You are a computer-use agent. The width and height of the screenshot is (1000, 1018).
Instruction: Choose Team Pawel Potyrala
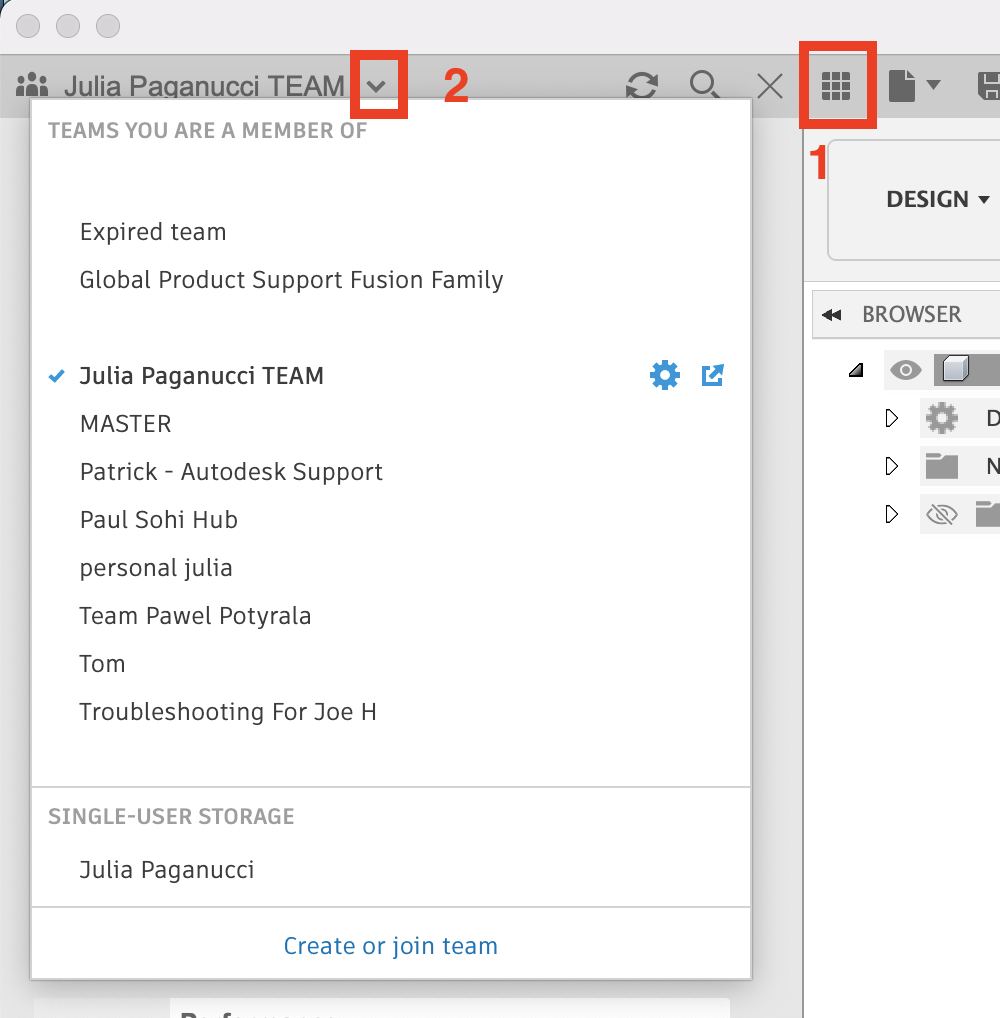coord(195,616)
